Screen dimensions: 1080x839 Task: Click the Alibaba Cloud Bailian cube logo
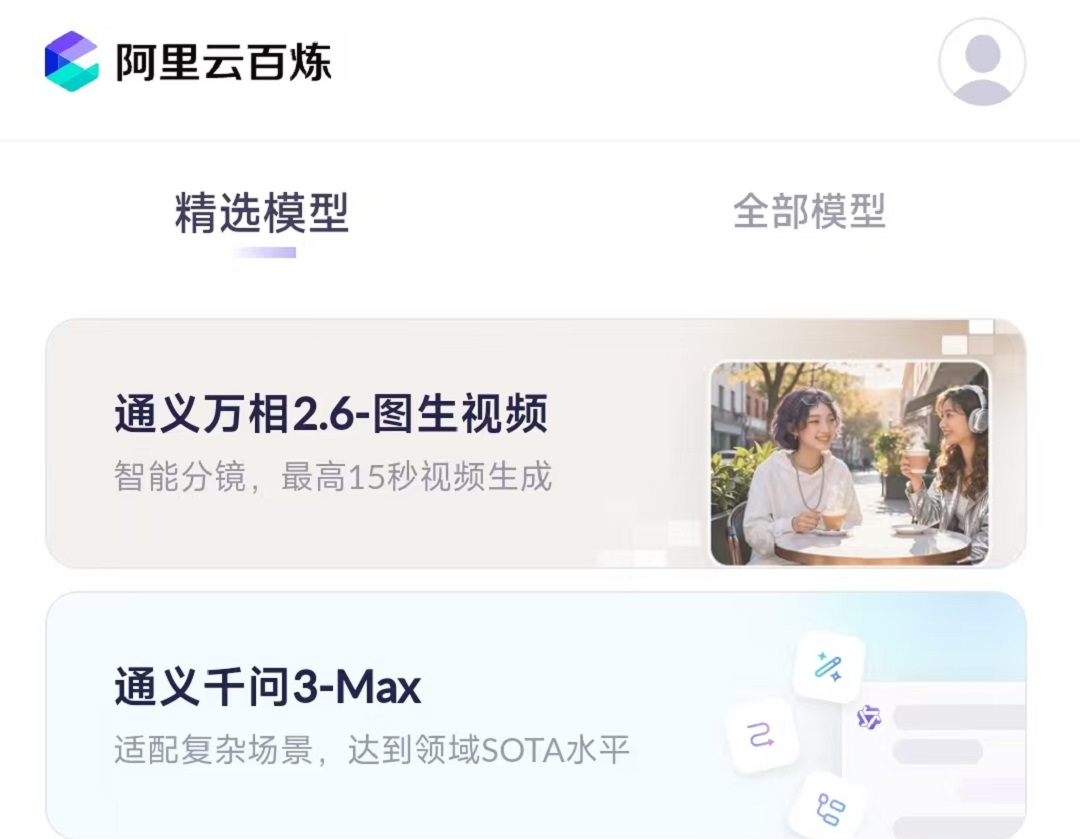(x=71, y=61)
